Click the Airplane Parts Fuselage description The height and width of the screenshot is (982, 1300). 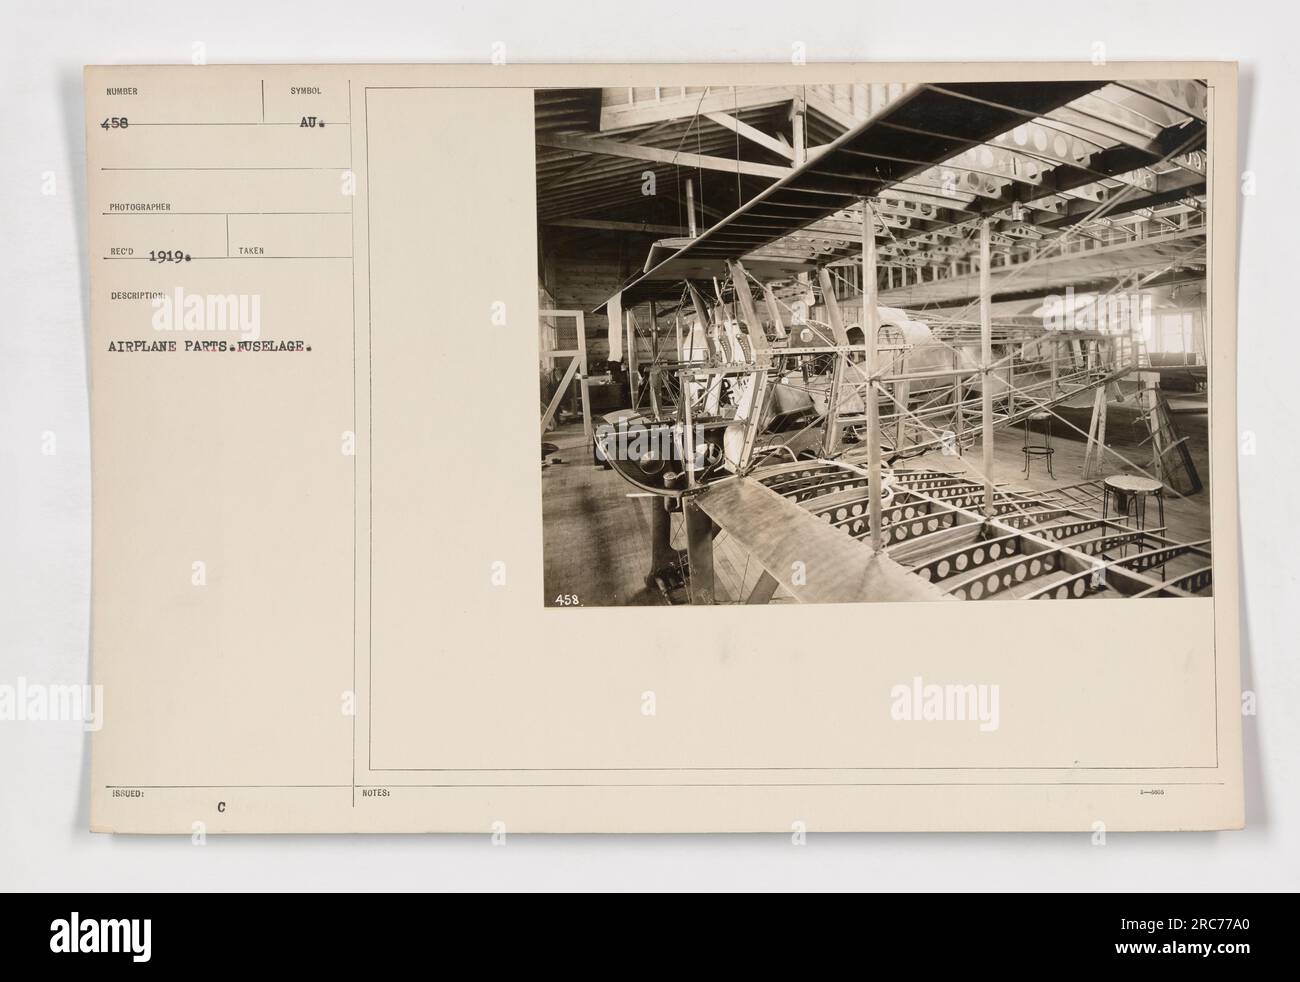pos(209,349)
